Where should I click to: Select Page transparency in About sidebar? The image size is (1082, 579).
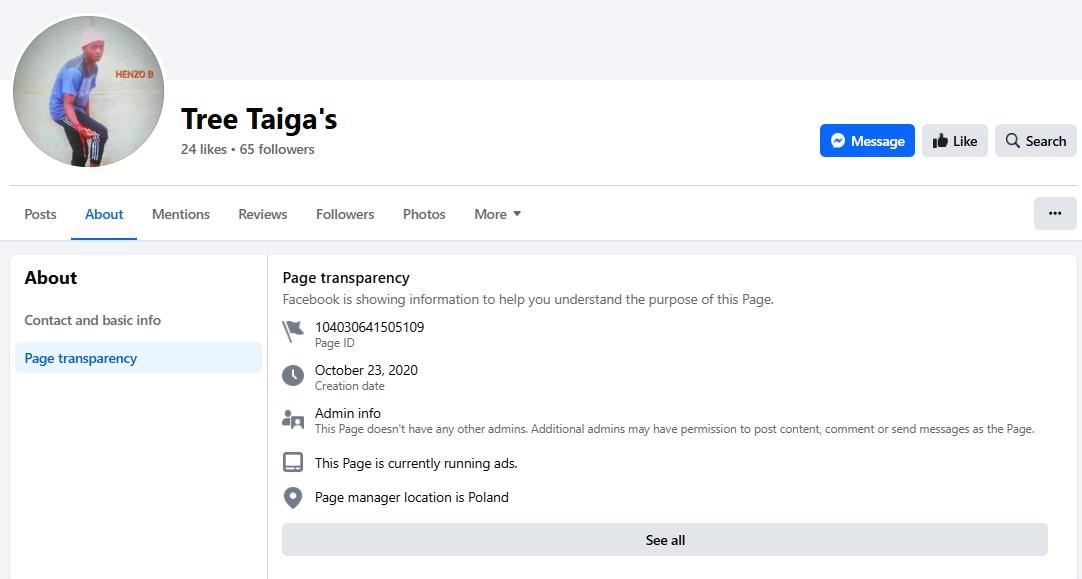(x=138, y=358)
